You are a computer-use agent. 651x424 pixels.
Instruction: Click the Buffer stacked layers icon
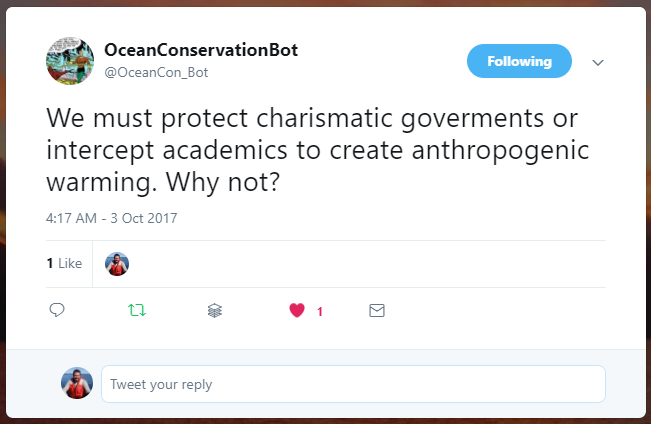(215, 311)
